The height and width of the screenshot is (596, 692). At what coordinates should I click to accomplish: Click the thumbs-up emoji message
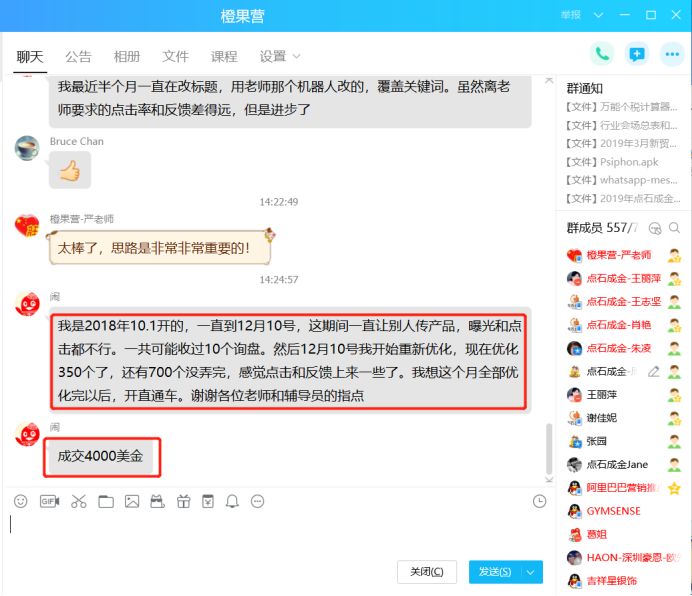70,170
